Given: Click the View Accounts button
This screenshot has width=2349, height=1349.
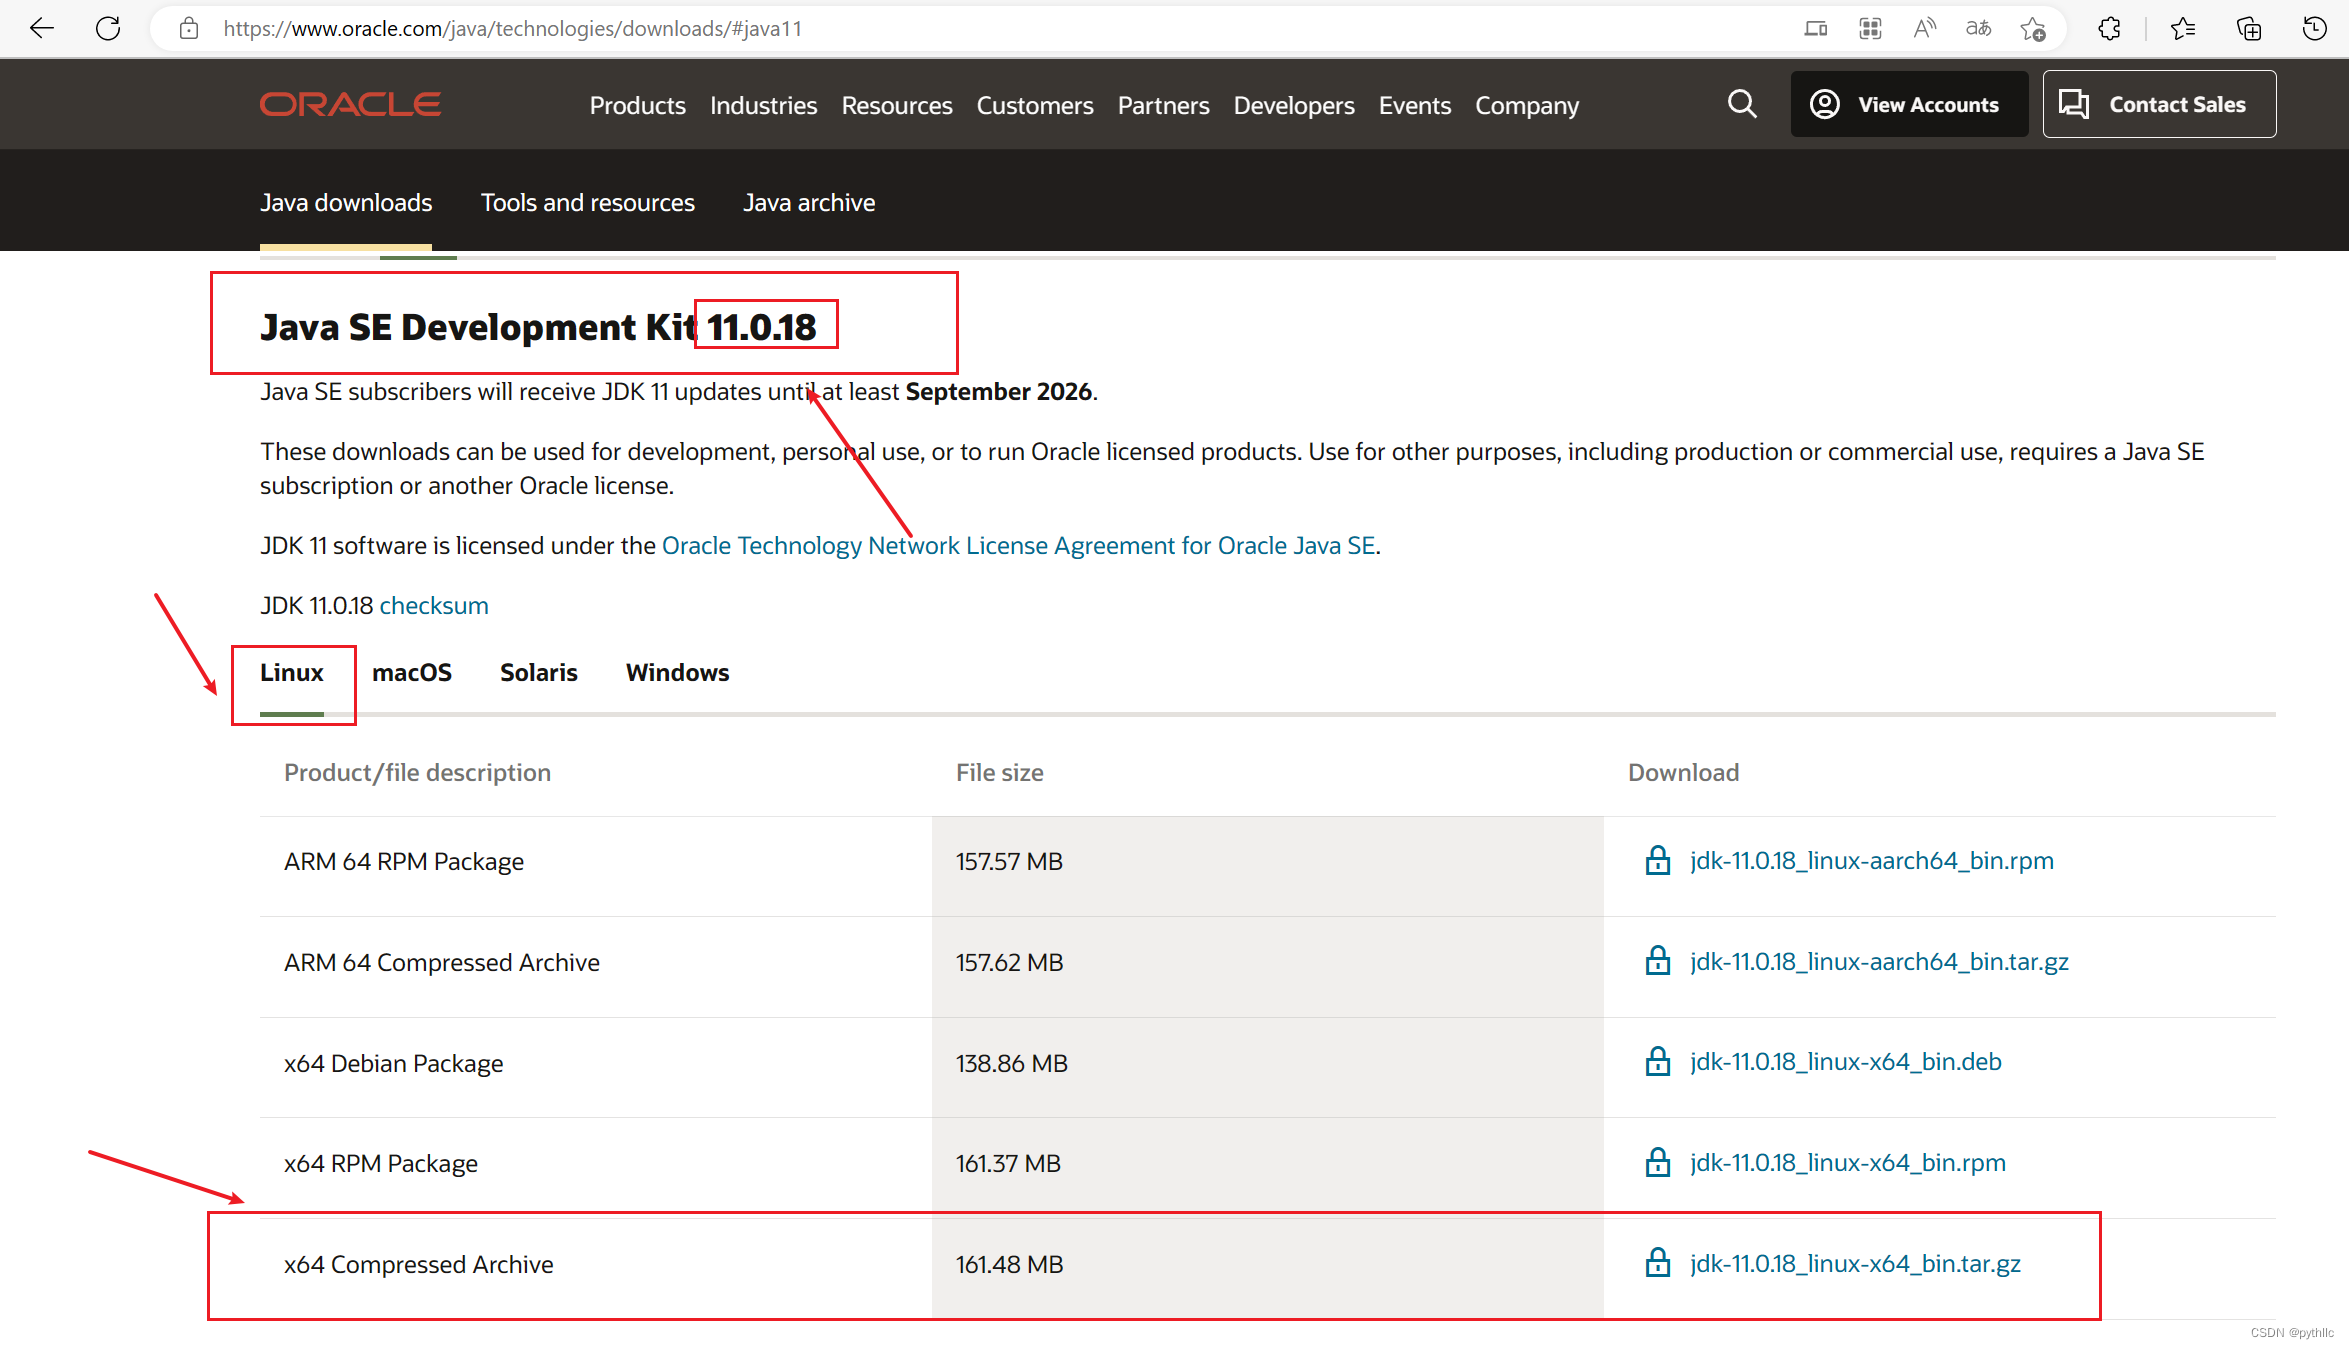Looking at the screenshot, I should point(1908,104).
